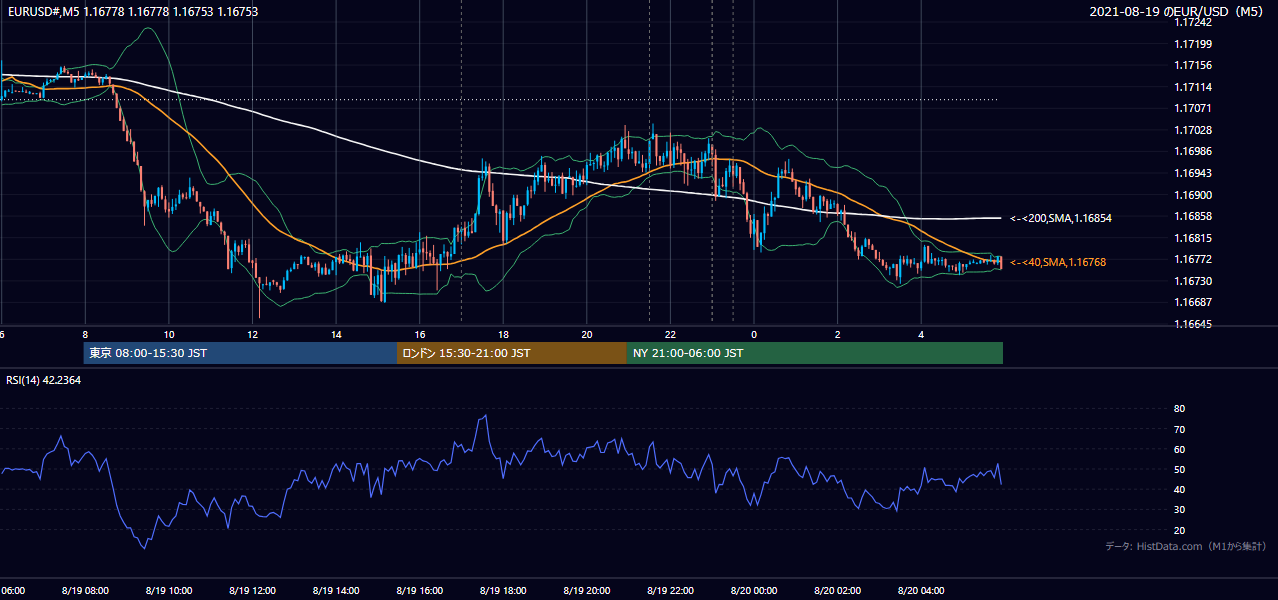The image size is (1278, 600).
Task: Click hour label 16 on the price chart axis
Action: pos(419,334)
